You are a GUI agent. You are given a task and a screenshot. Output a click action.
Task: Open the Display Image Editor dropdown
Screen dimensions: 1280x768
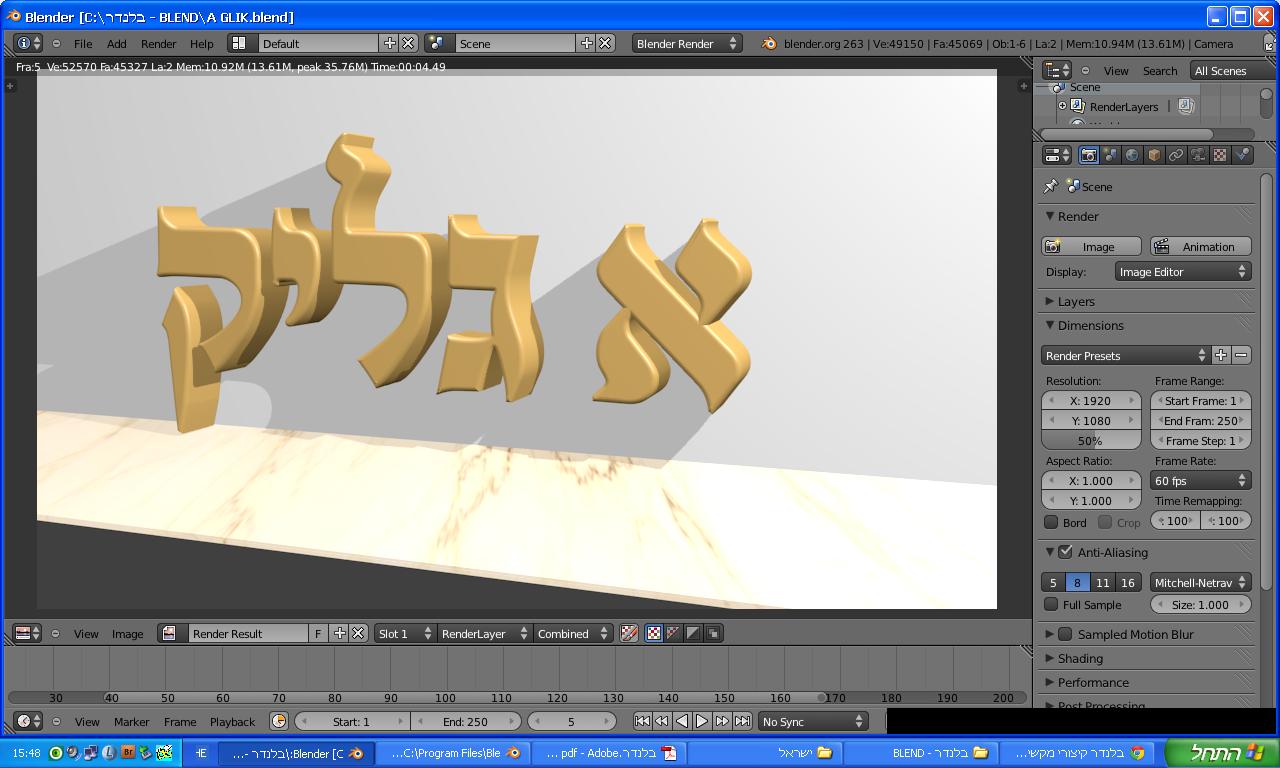(x=1183, y=271)
